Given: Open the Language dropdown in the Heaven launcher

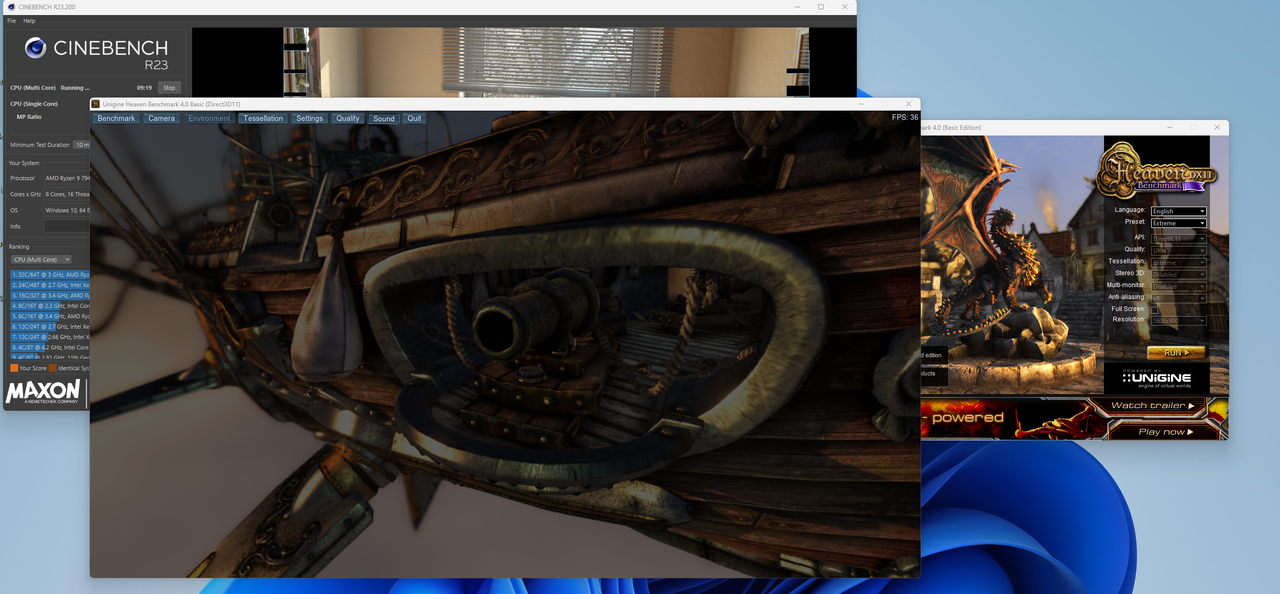Looking at the screenshot, I should click(x=1178, y=211).
